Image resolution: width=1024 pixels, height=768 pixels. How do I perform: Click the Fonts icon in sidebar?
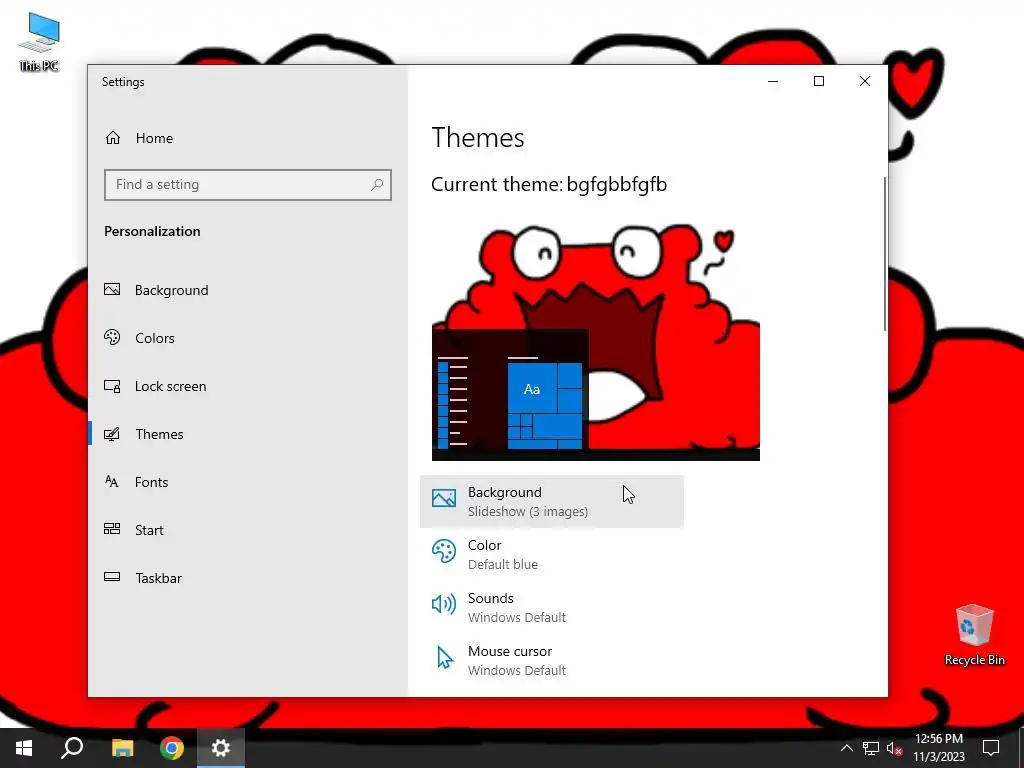pyautogui.click(x=112, y=482)
